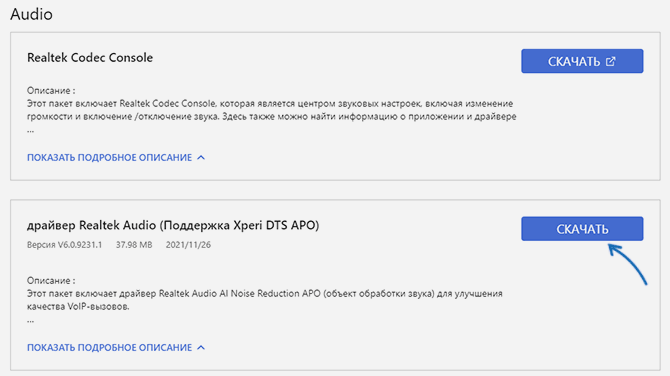
Task: Download the Realtek Audio driver package
Action: point(582,229)
